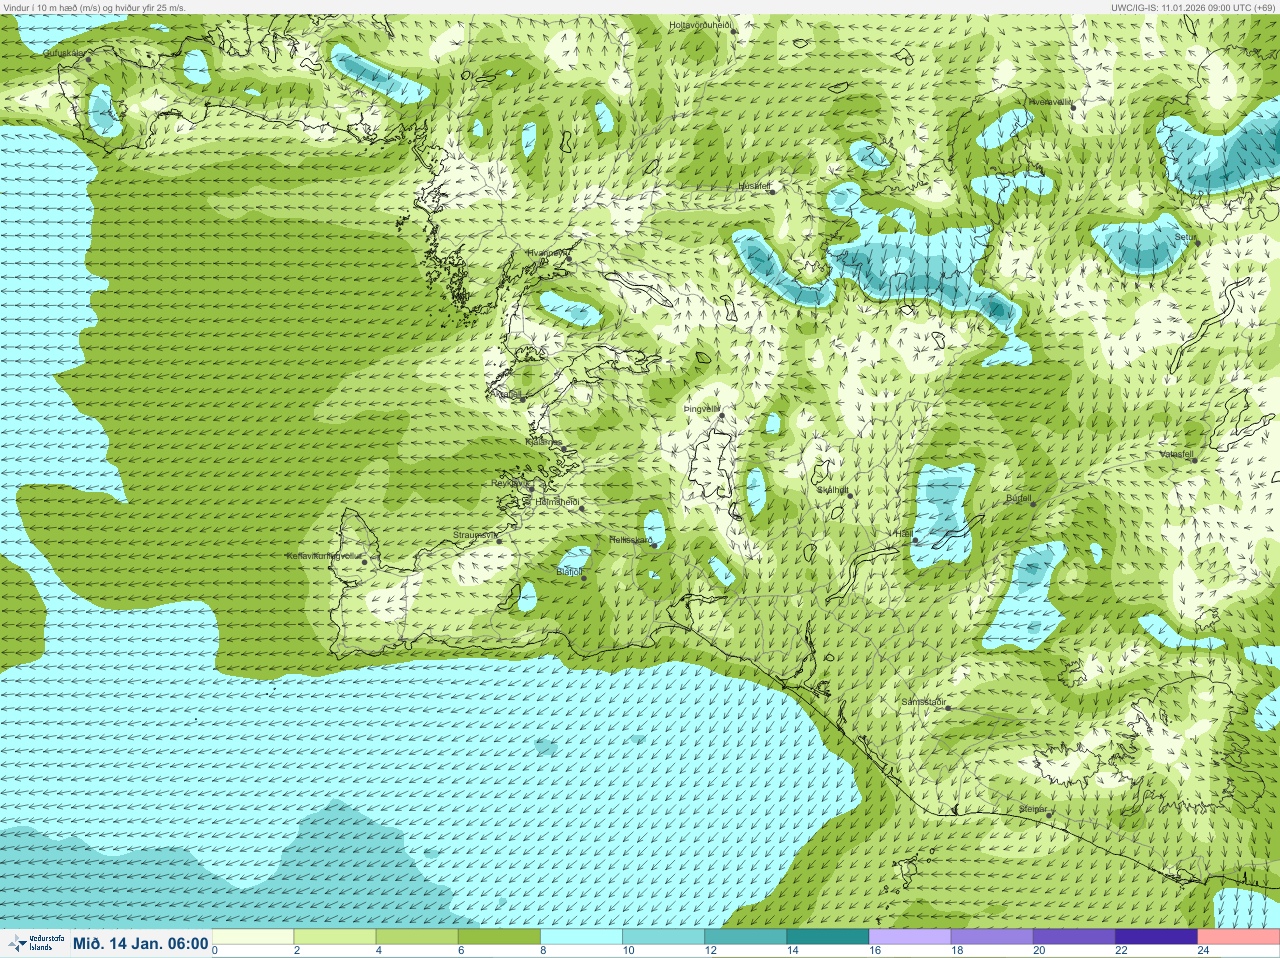The height and width of the screenshot is (958, 1280).
Task: Pick the 14–16 m/s dark teal legend swatch
Action: (827, 937)
